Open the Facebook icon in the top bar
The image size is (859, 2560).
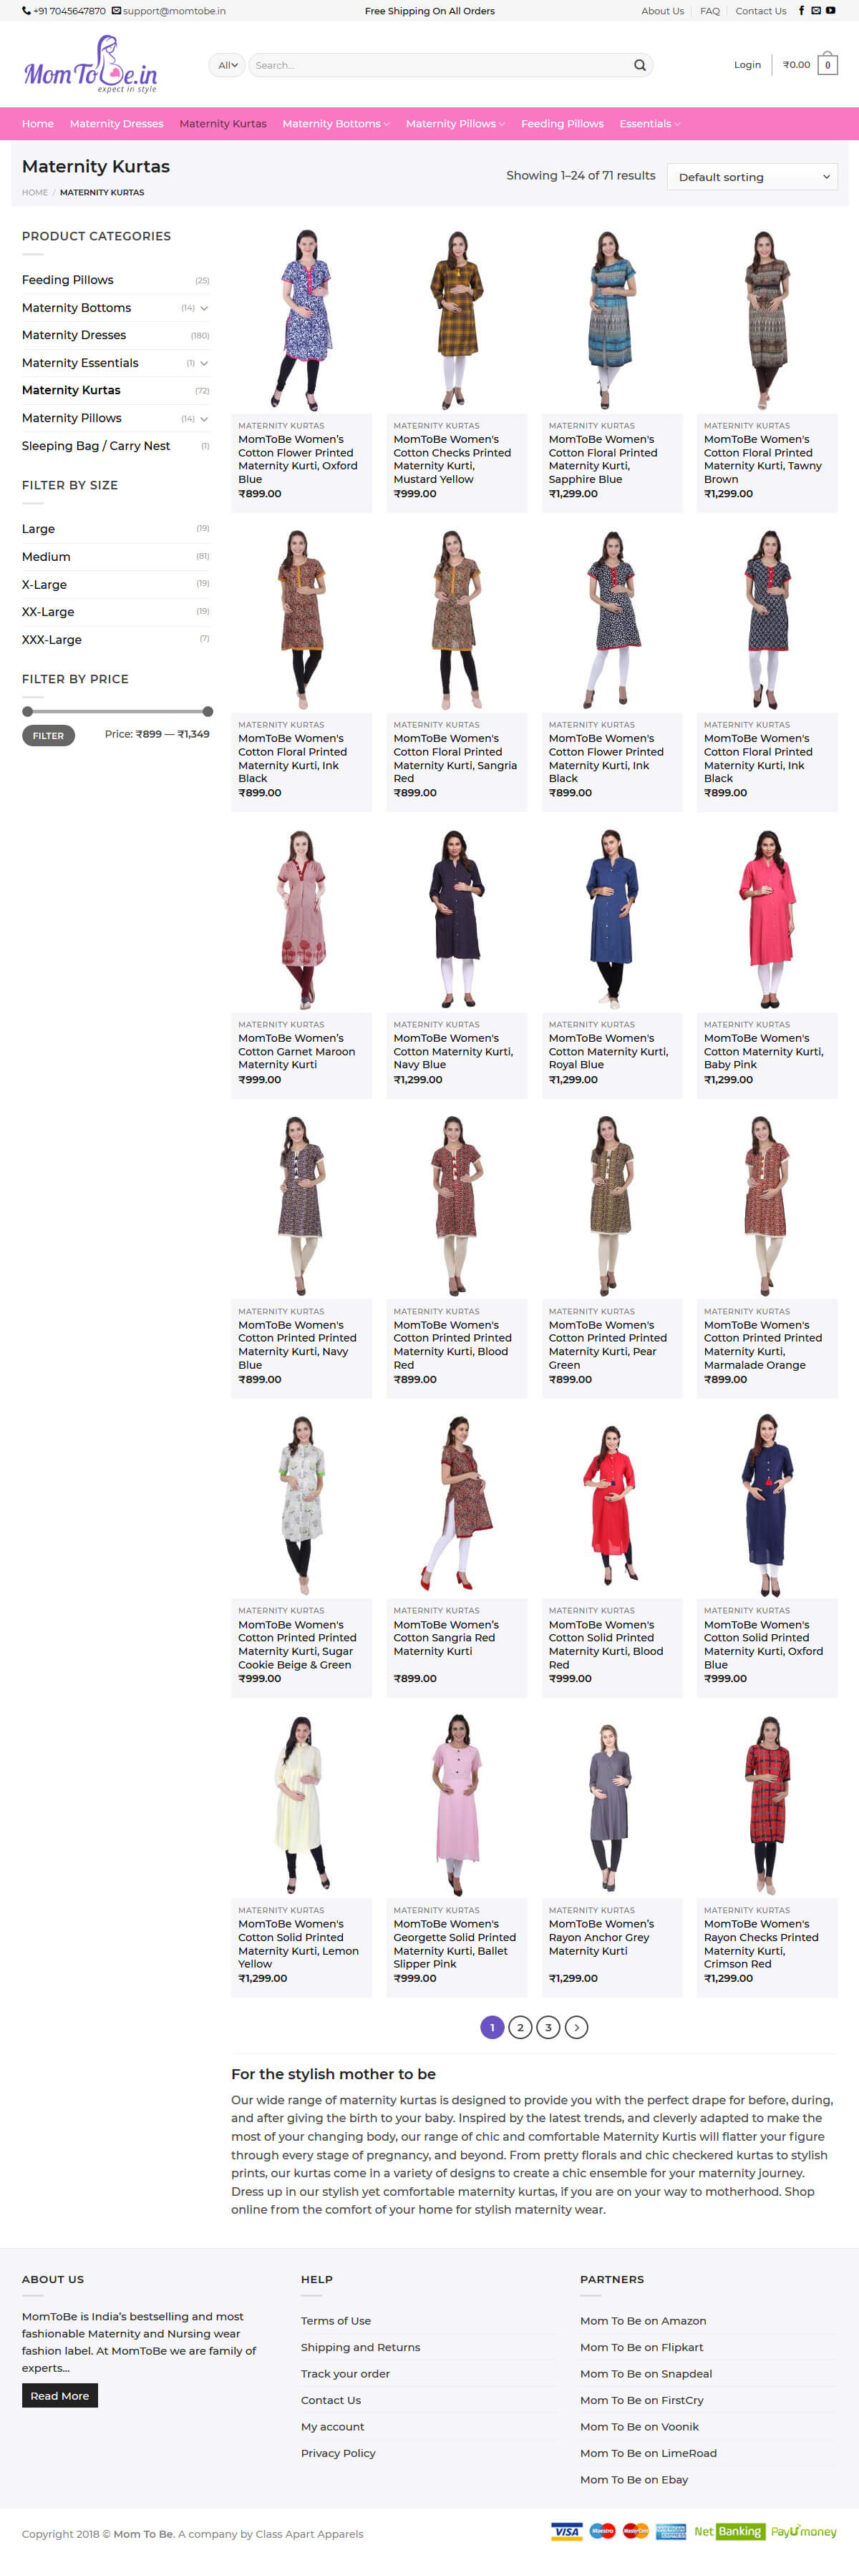tap(801, 11)
